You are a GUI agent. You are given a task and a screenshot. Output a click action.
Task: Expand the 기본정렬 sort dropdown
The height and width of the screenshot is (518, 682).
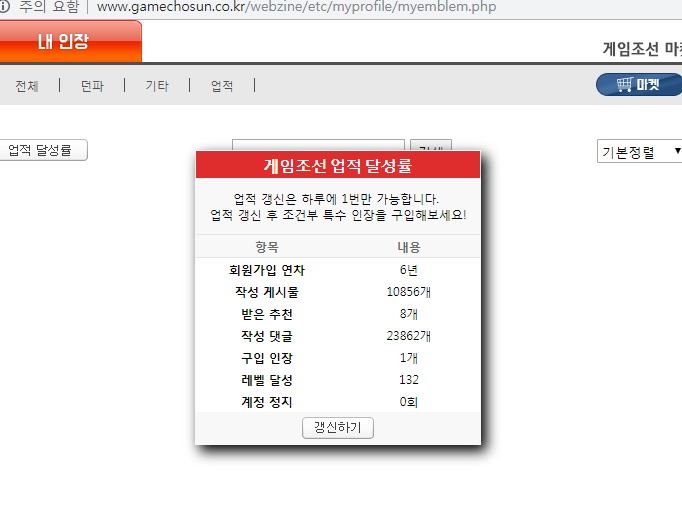pyautogui.click(x=639, y=152)
